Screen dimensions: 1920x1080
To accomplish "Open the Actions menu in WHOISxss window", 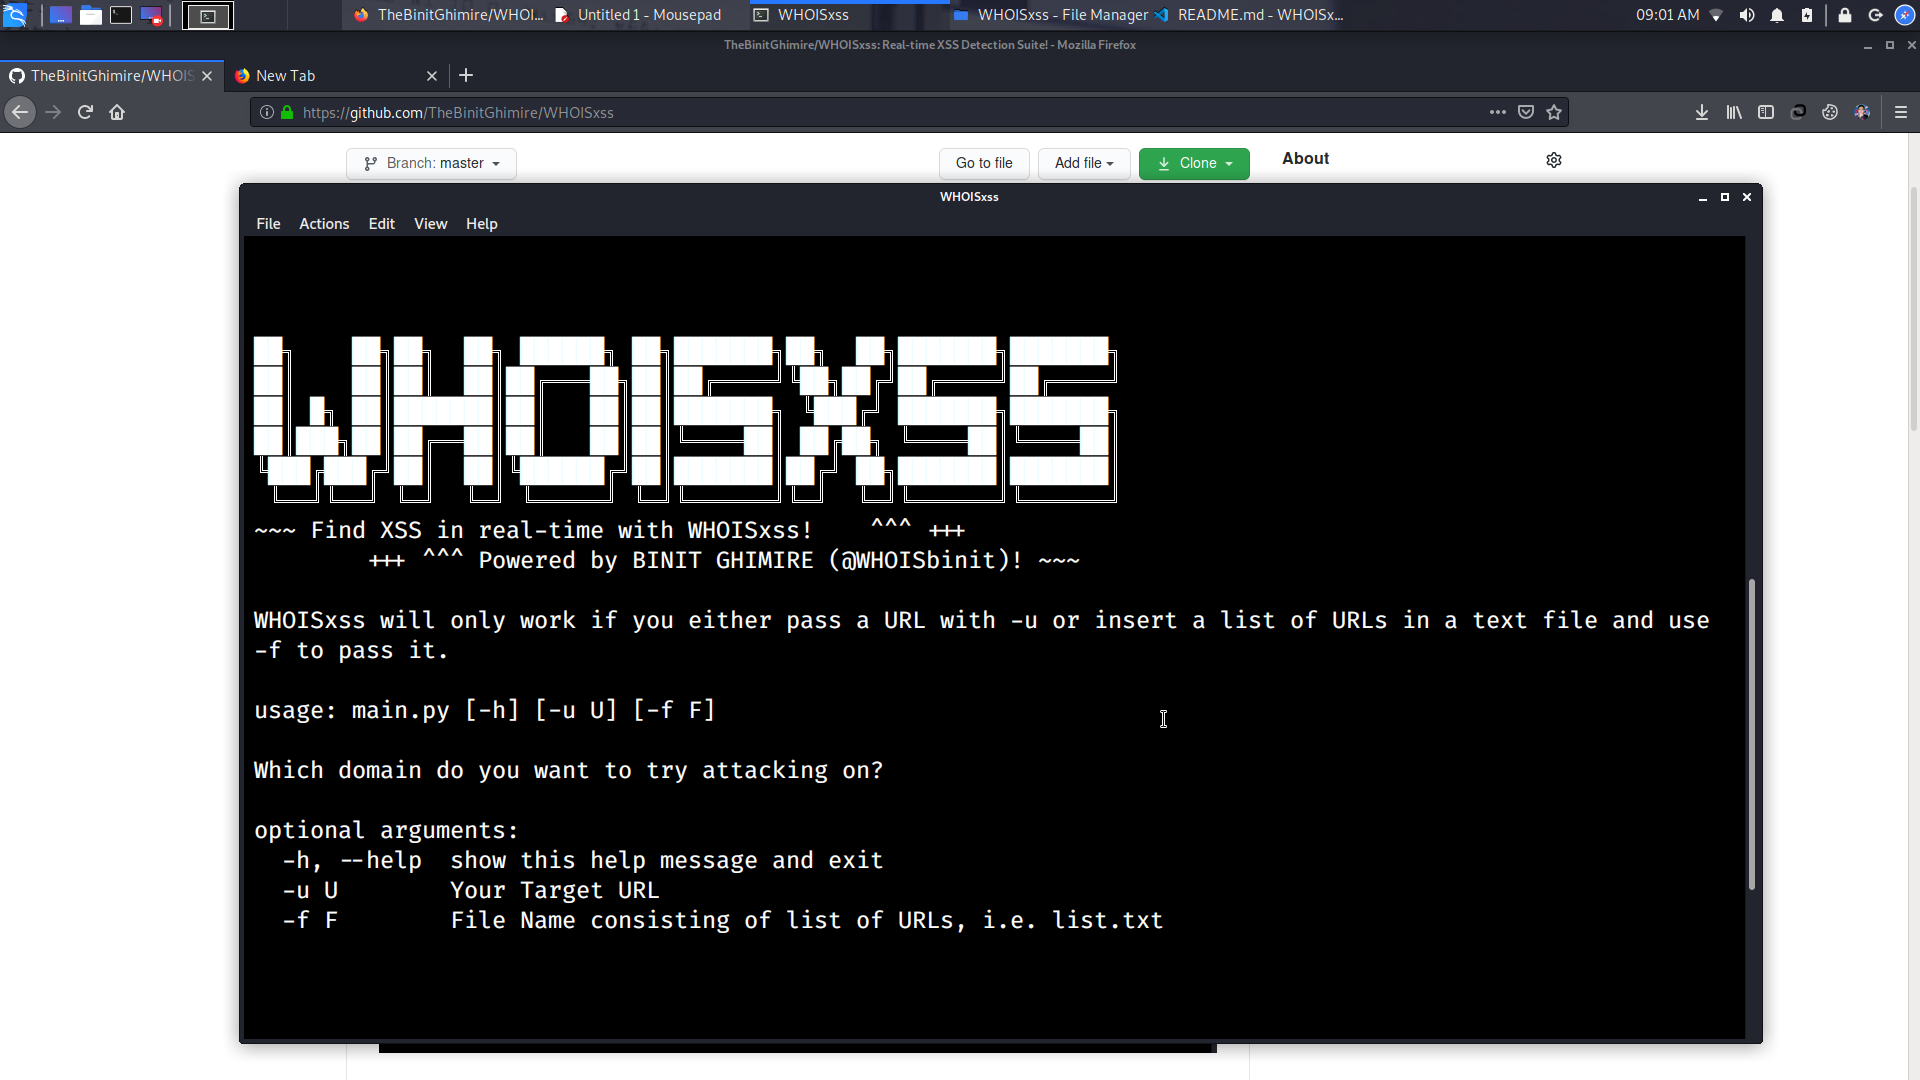I will pyautogui.click(x=323, y=223).
